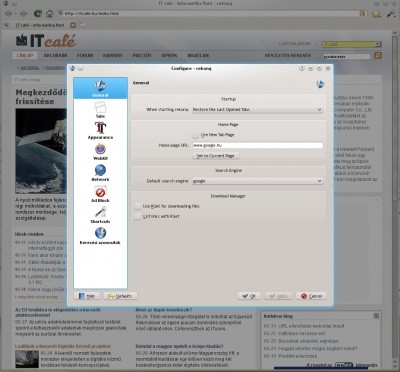Viewport: 400px width, 372px height.
Task: Open the Beindul a magyar nyelvű e-könyv-kiadás? article
Action: (179, 346)
